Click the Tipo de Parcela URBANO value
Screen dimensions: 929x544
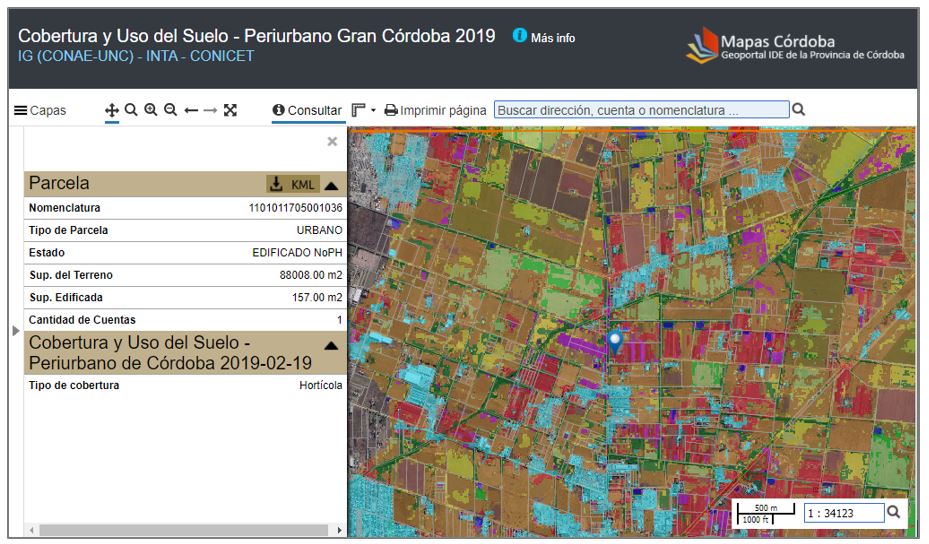(319, 230)
